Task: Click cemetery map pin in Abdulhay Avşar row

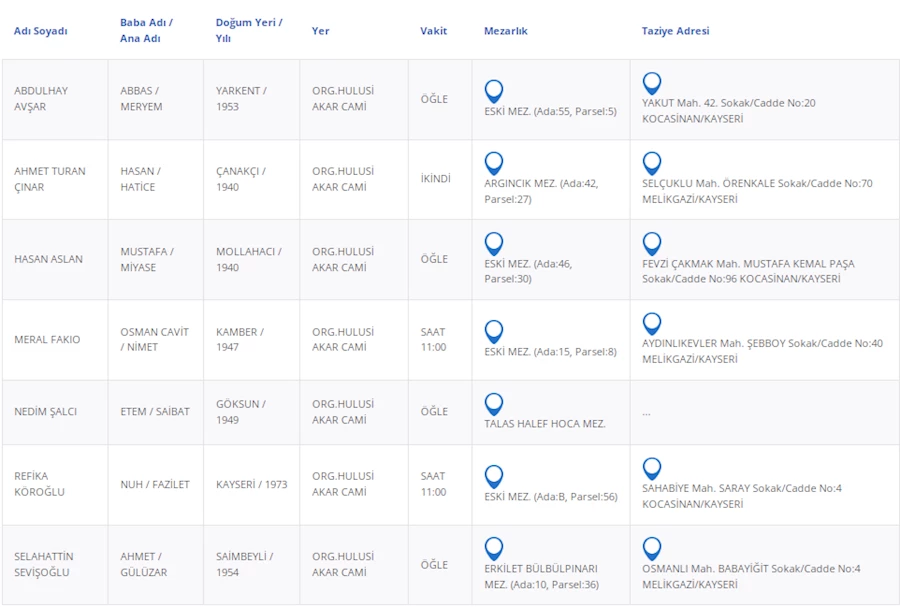Action: (493, 91)
